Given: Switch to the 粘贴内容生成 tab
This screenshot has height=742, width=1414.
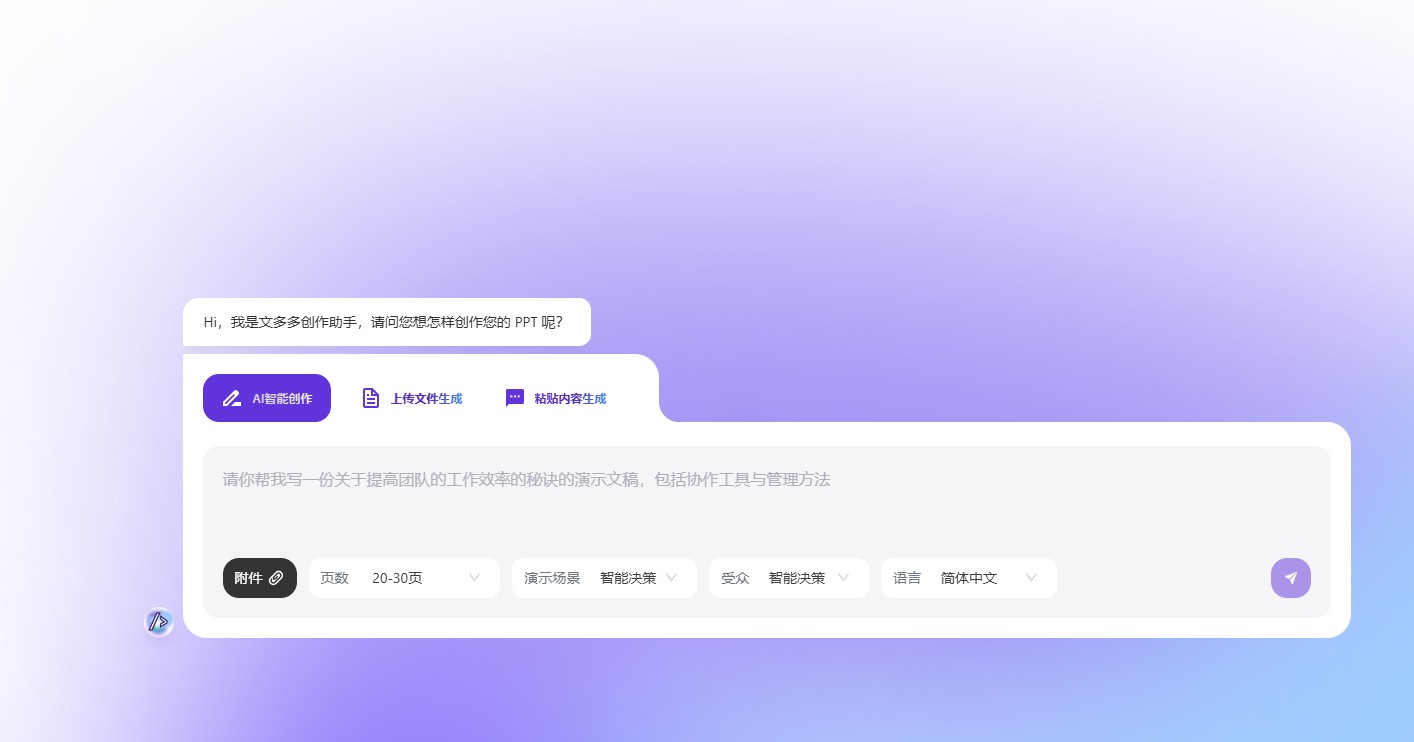Looking at the screenshot, I should (571, 398).
